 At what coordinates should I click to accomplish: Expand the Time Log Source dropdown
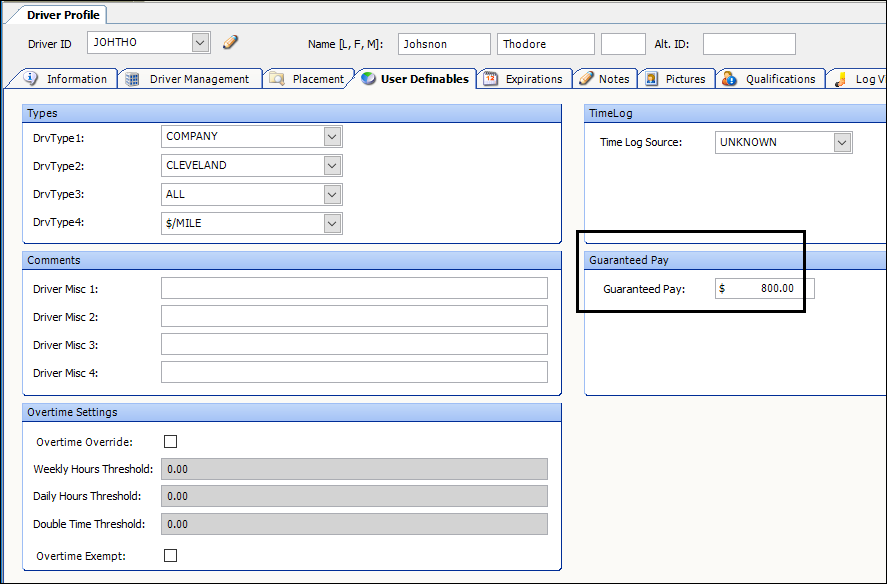[x=842, y=143]
